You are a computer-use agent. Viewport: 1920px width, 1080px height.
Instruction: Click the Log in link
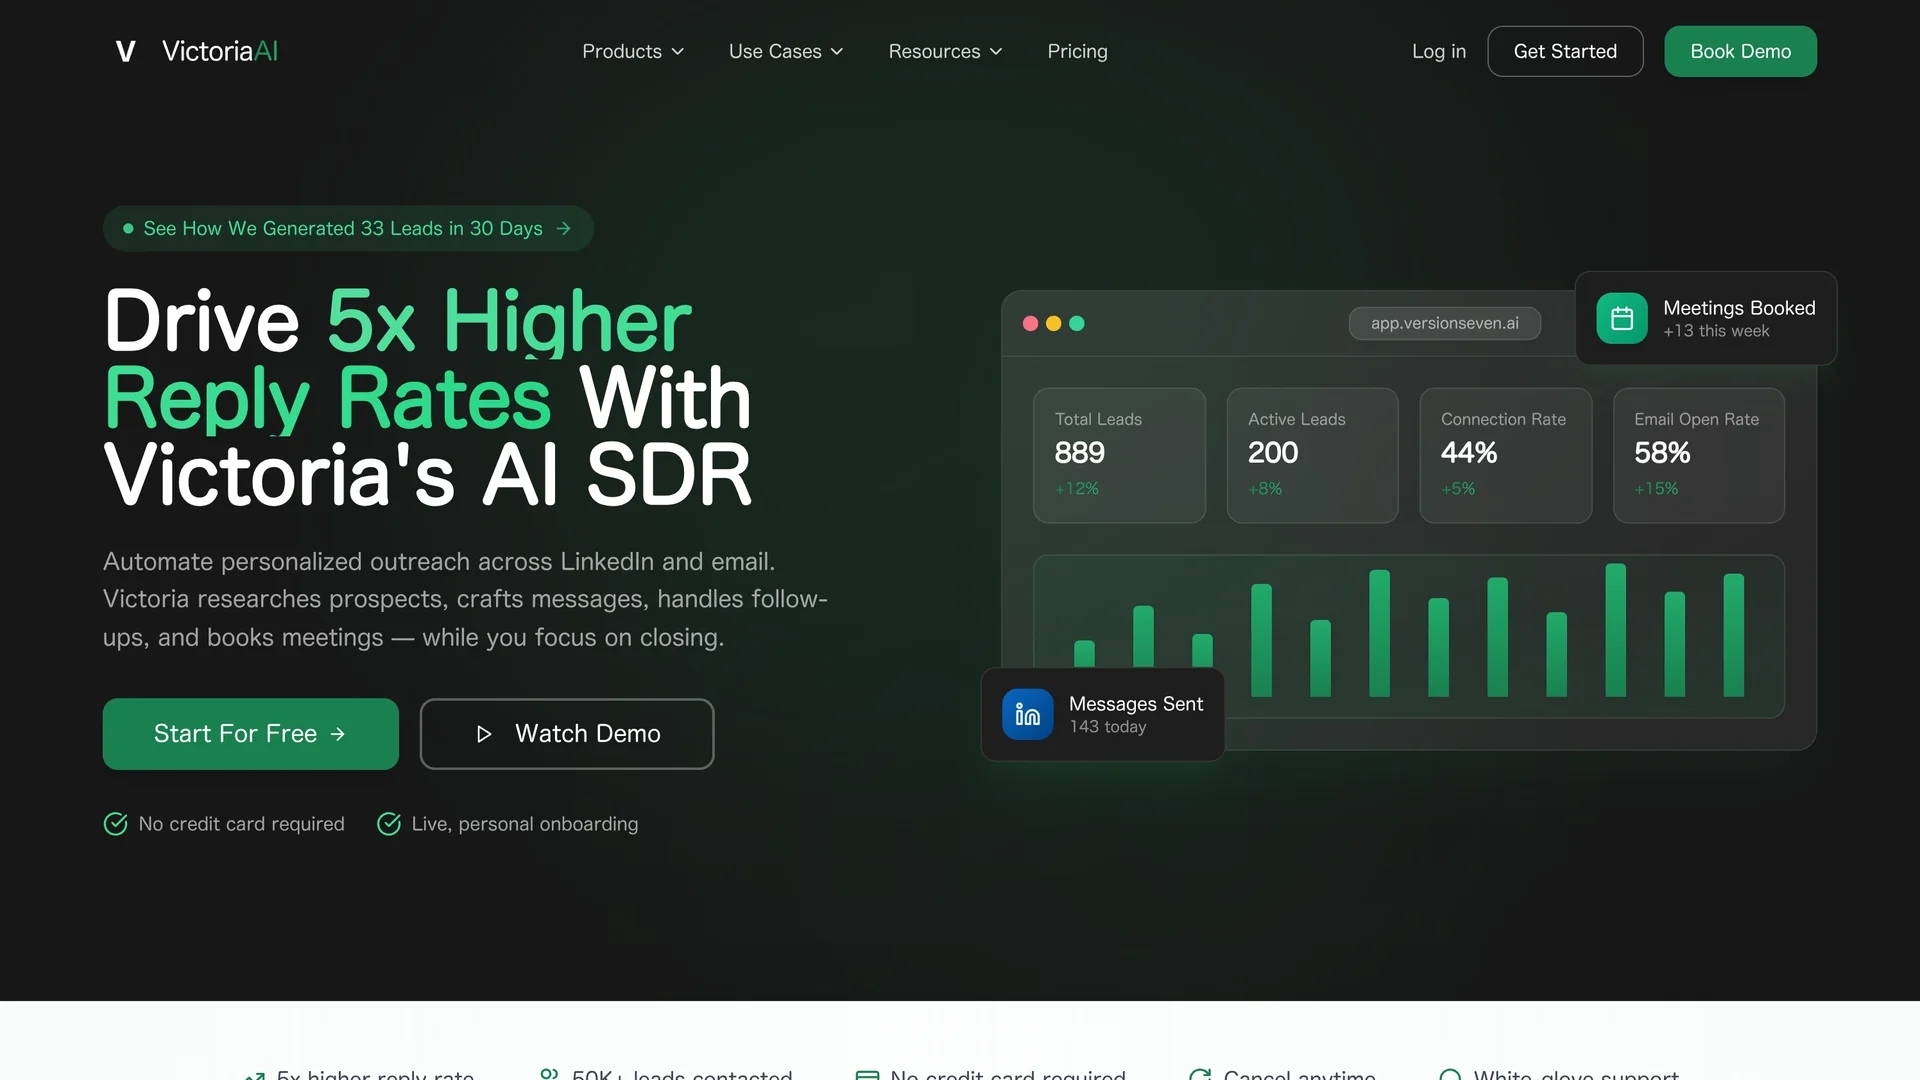pyautogui.click(x=1438, y=51)
